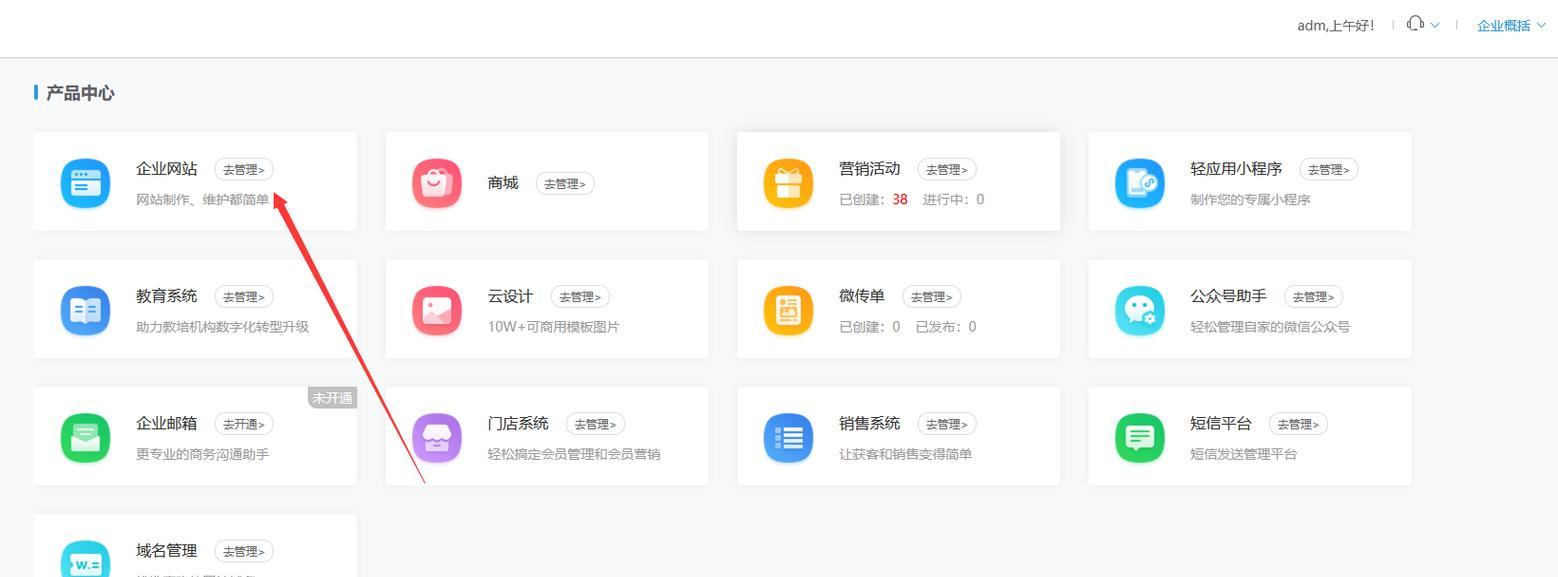Click the 教育系统 title text

coord(166,296)
